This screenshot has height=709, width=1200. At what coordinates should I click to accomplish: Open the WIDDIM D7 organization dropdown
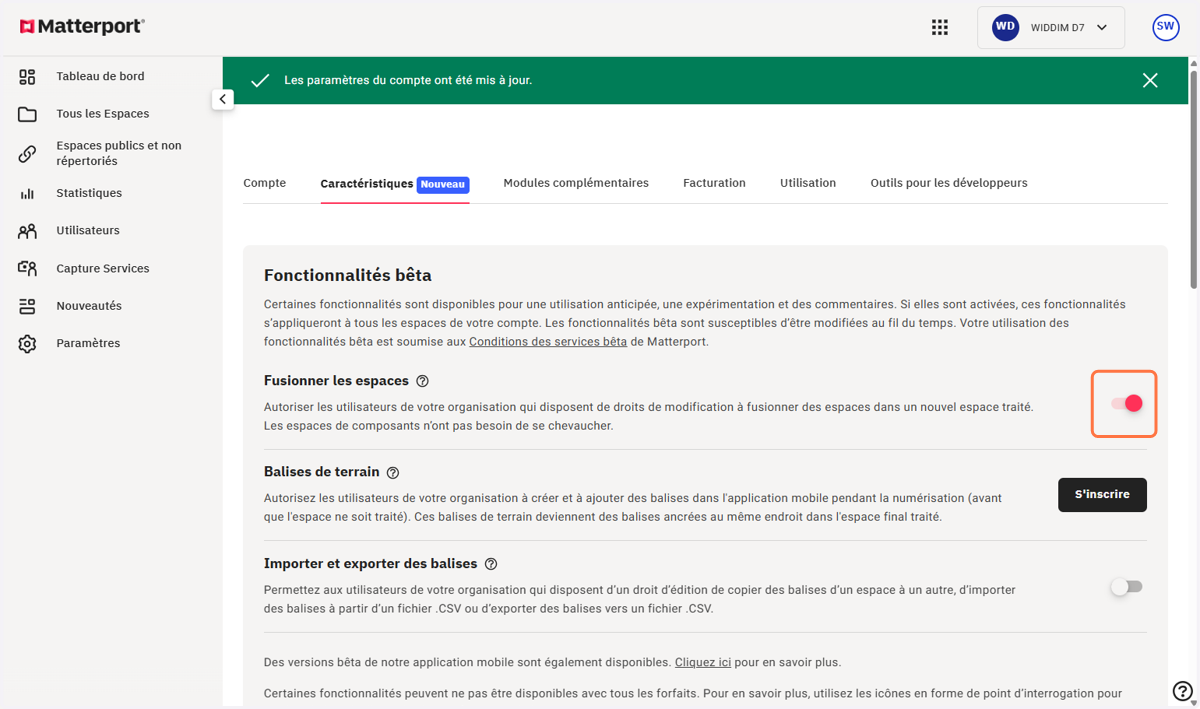(x=1050, y=28)
